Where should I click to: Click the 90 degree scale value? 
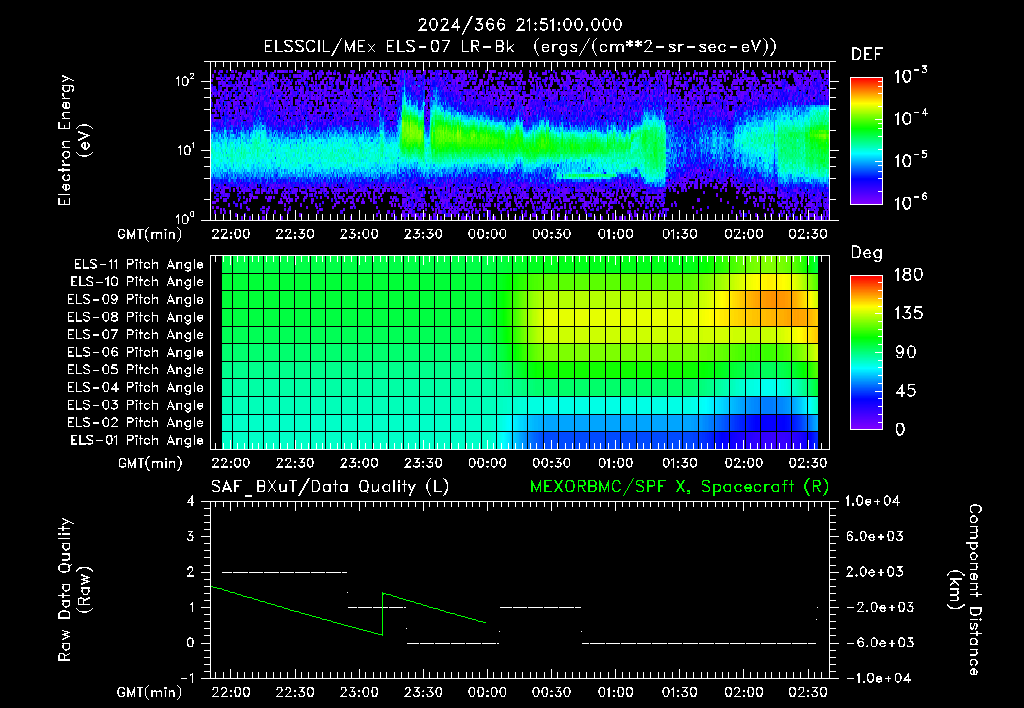coord(905,352)
